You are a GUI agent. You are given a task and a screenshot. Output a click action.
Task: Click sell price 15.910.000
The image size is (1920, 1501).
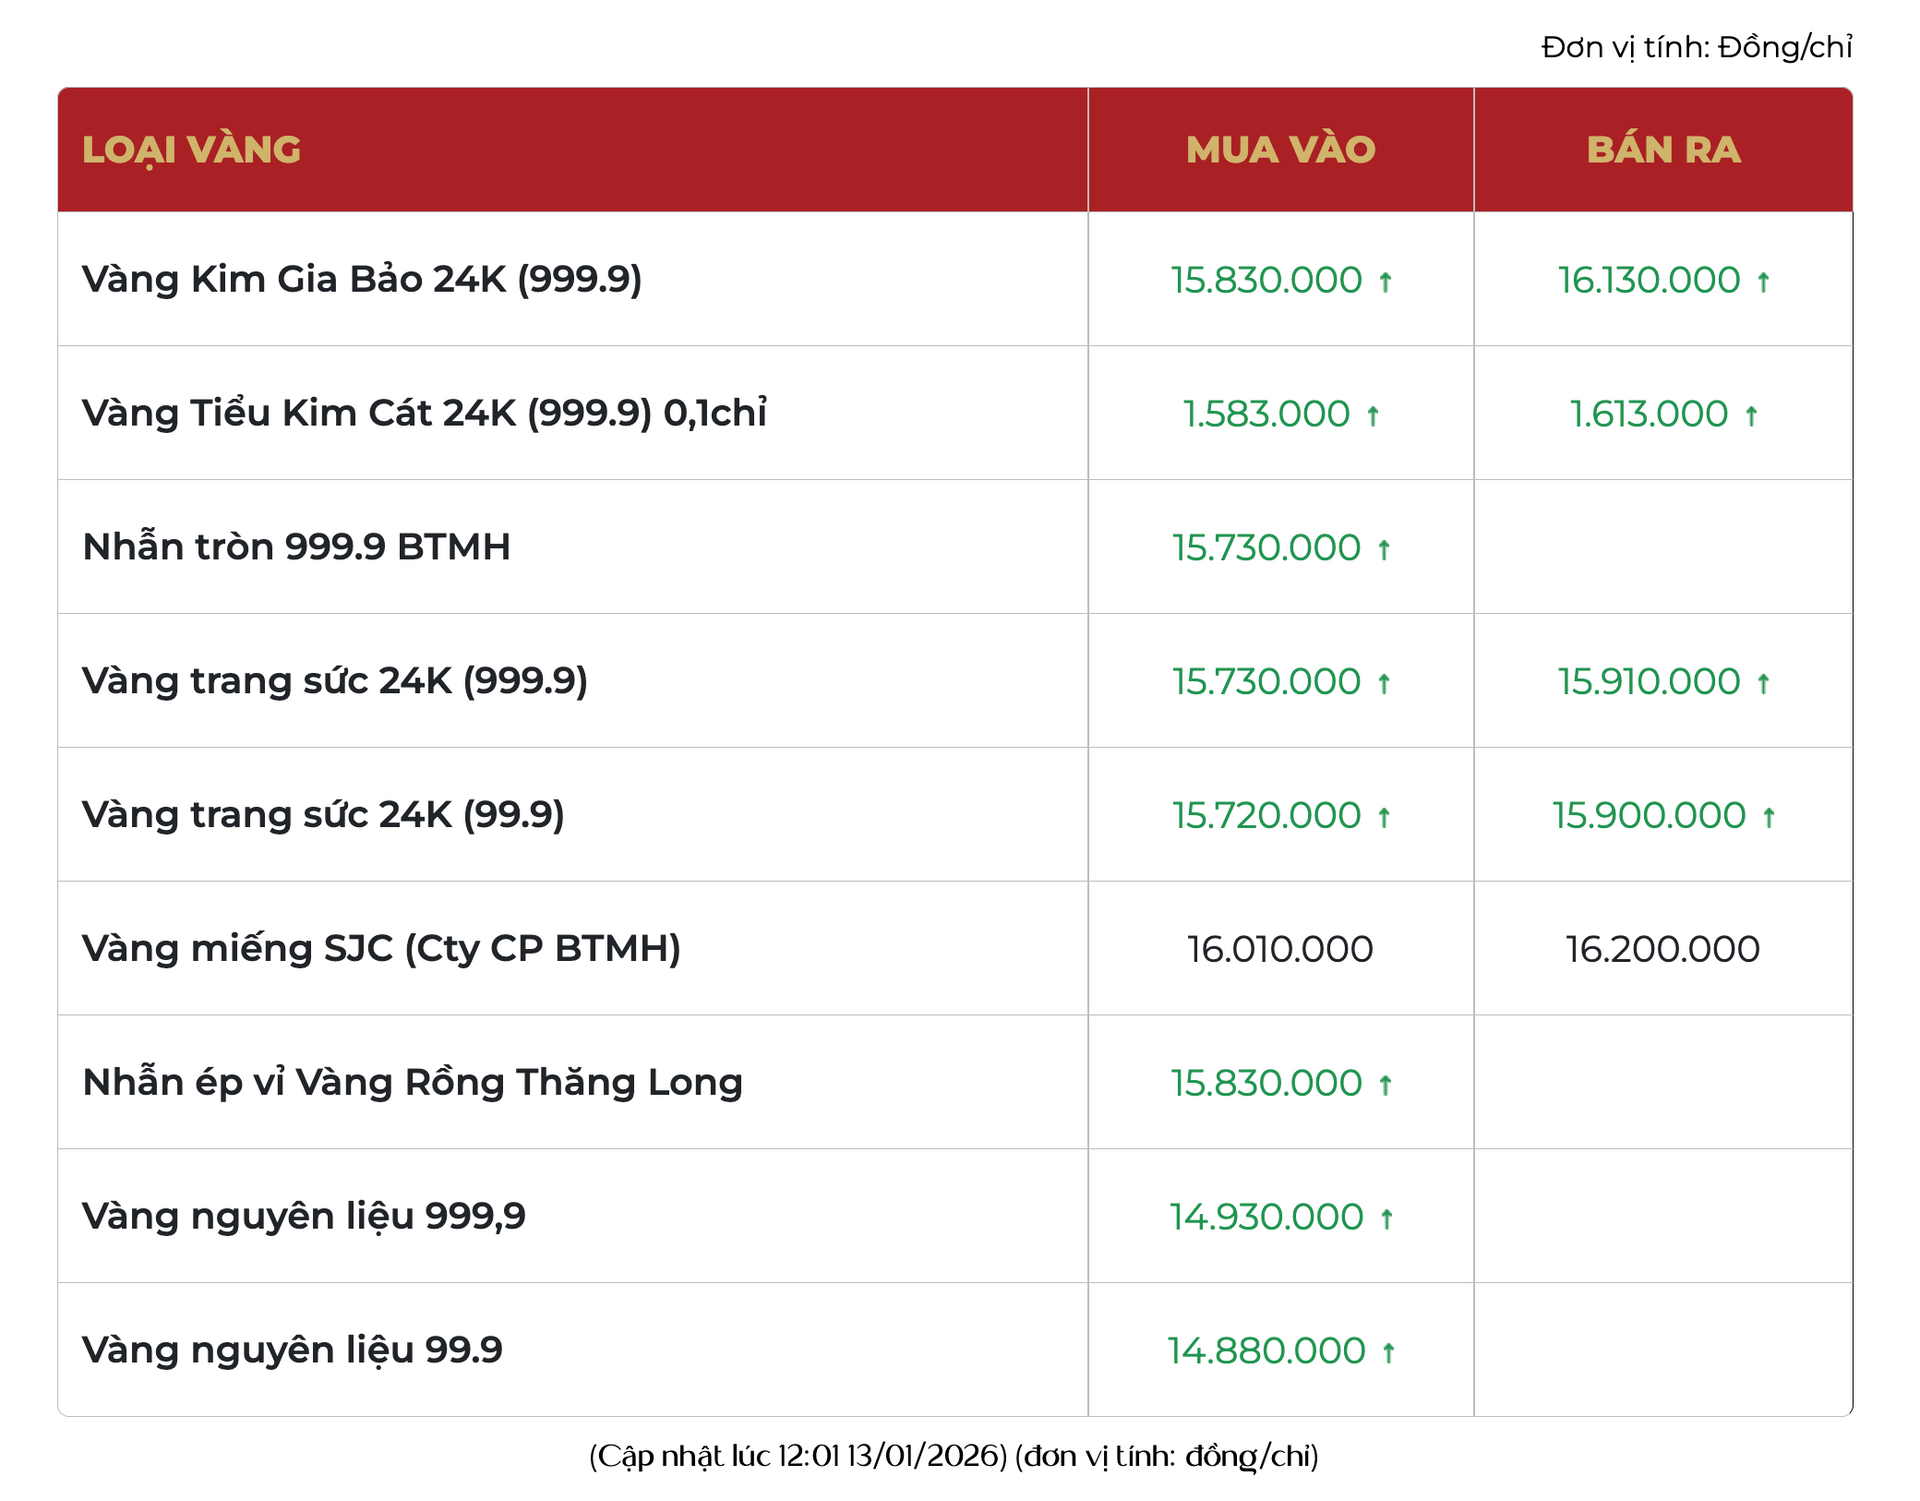coord(1649,682)
